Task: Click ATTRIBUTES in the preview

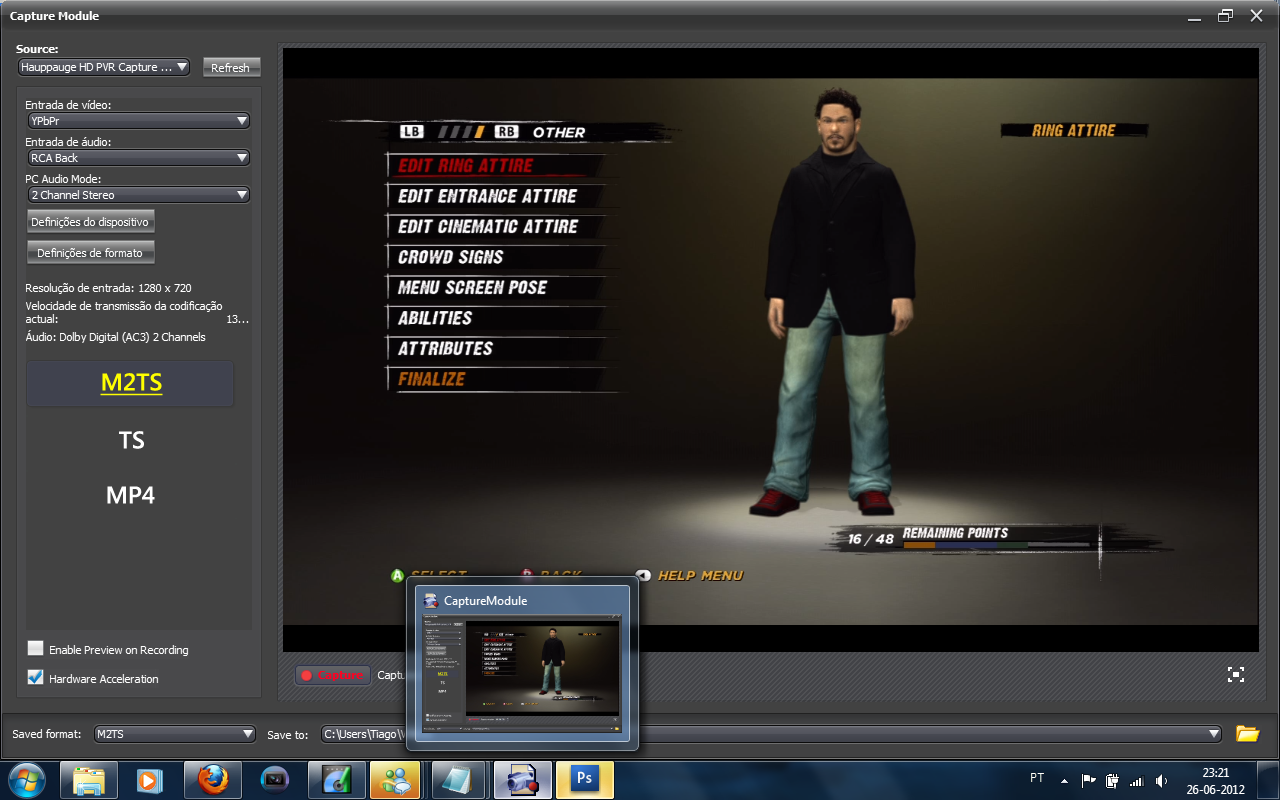Action: coord(446,349)
